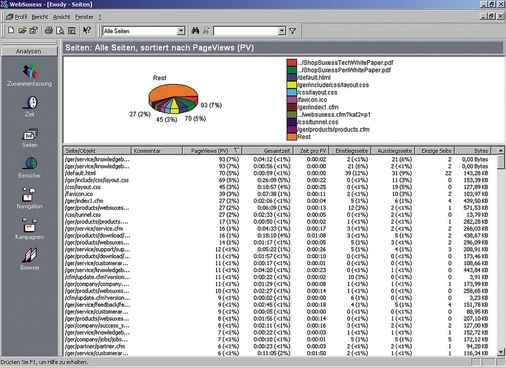Screen dimensions: 506x368
Task: Click the print toolbar icon
Action: click(49, 31)
